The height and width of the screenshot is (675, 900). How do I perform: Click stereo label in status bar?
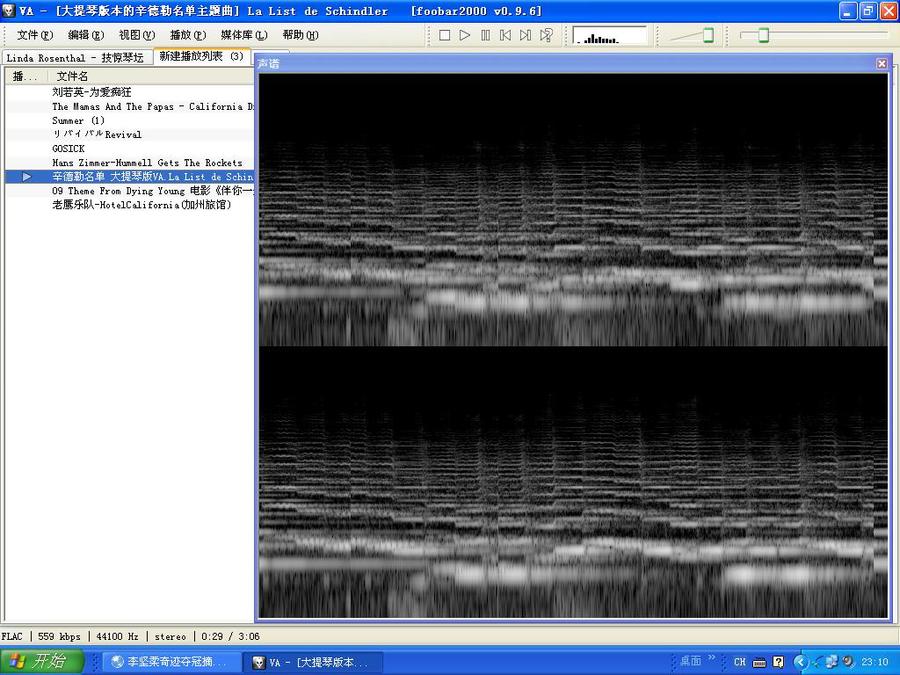[x=170, y=637]
